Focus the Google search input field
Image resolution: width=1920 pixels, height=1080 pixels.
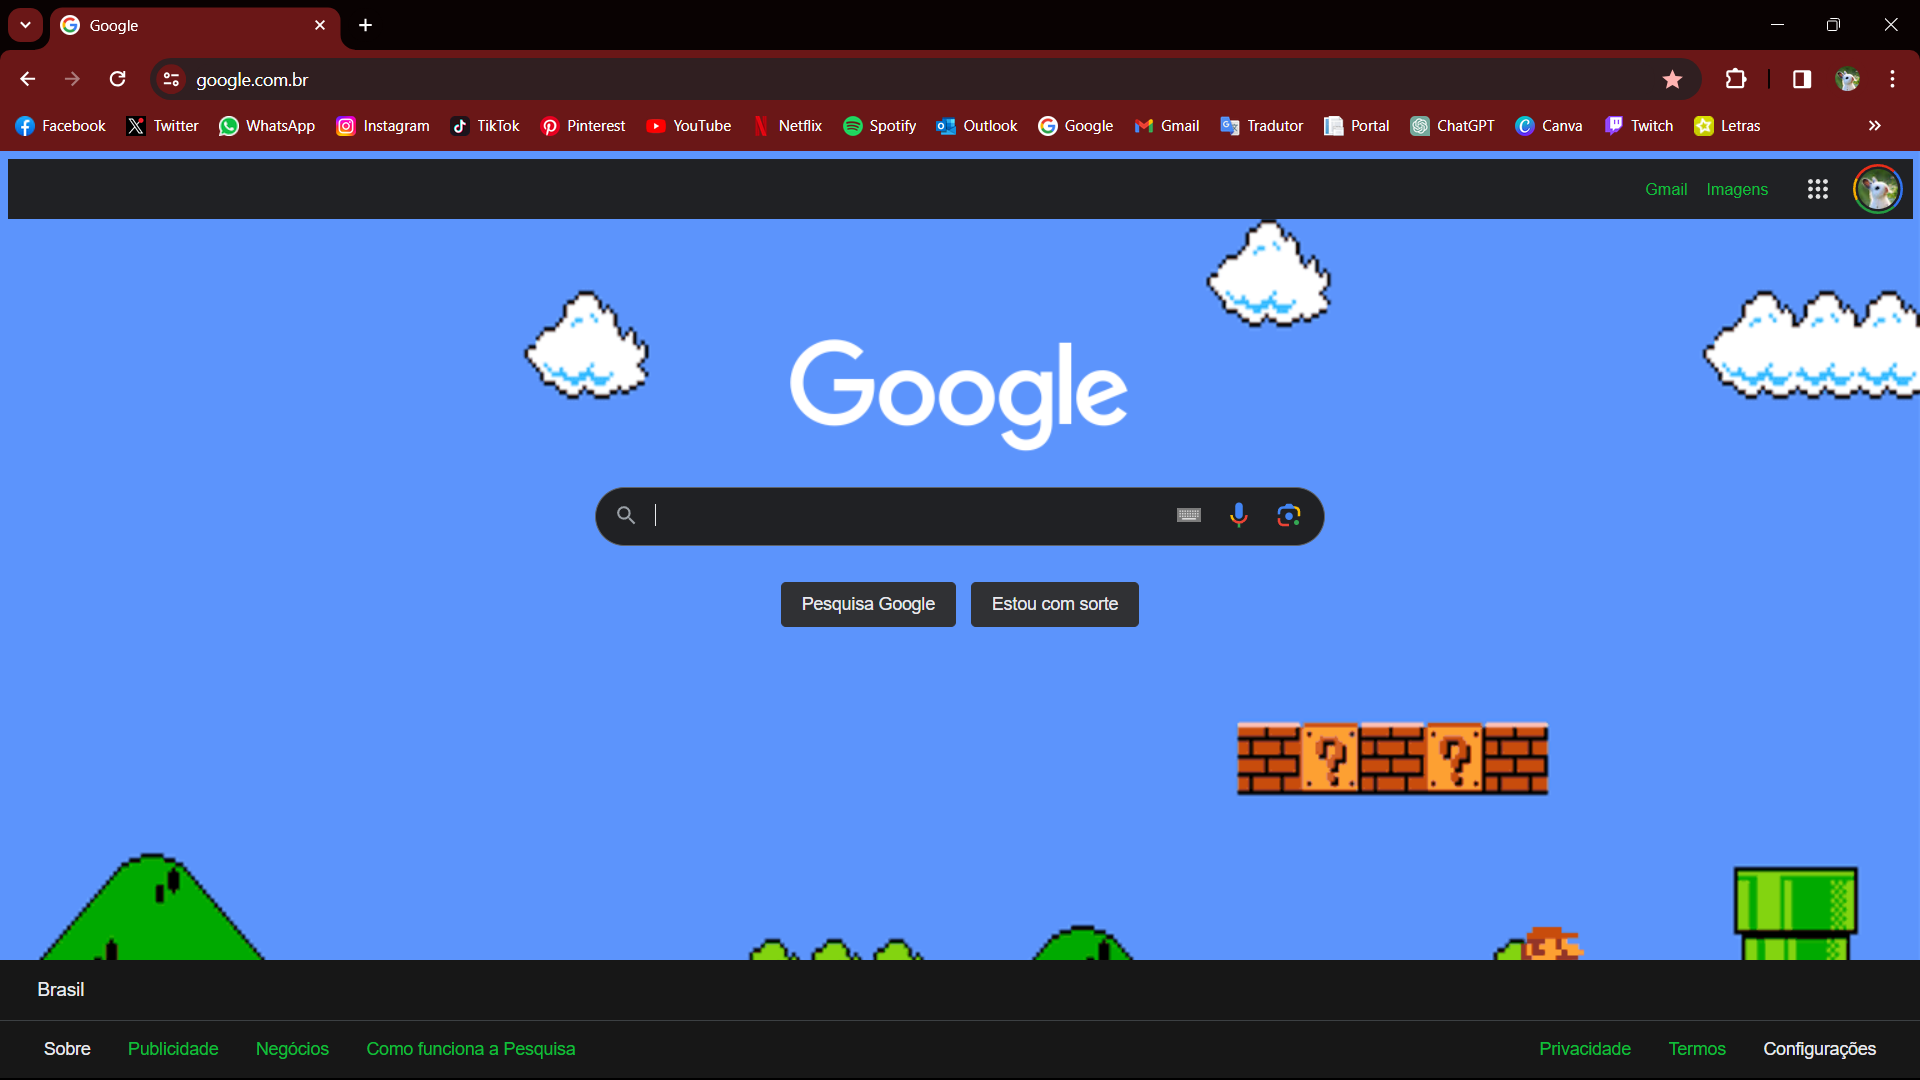pos(900,516)
